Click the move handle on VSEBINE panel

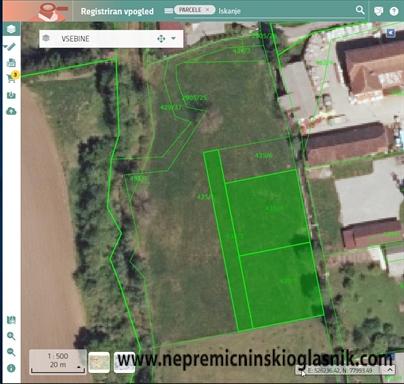point(161,39)
